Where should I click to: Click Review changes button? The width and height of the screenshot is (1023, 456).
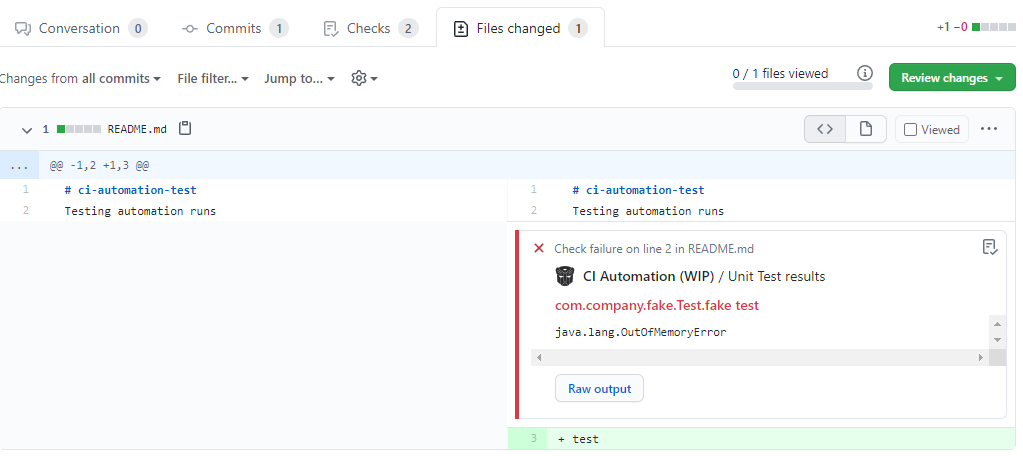point(952,78)
